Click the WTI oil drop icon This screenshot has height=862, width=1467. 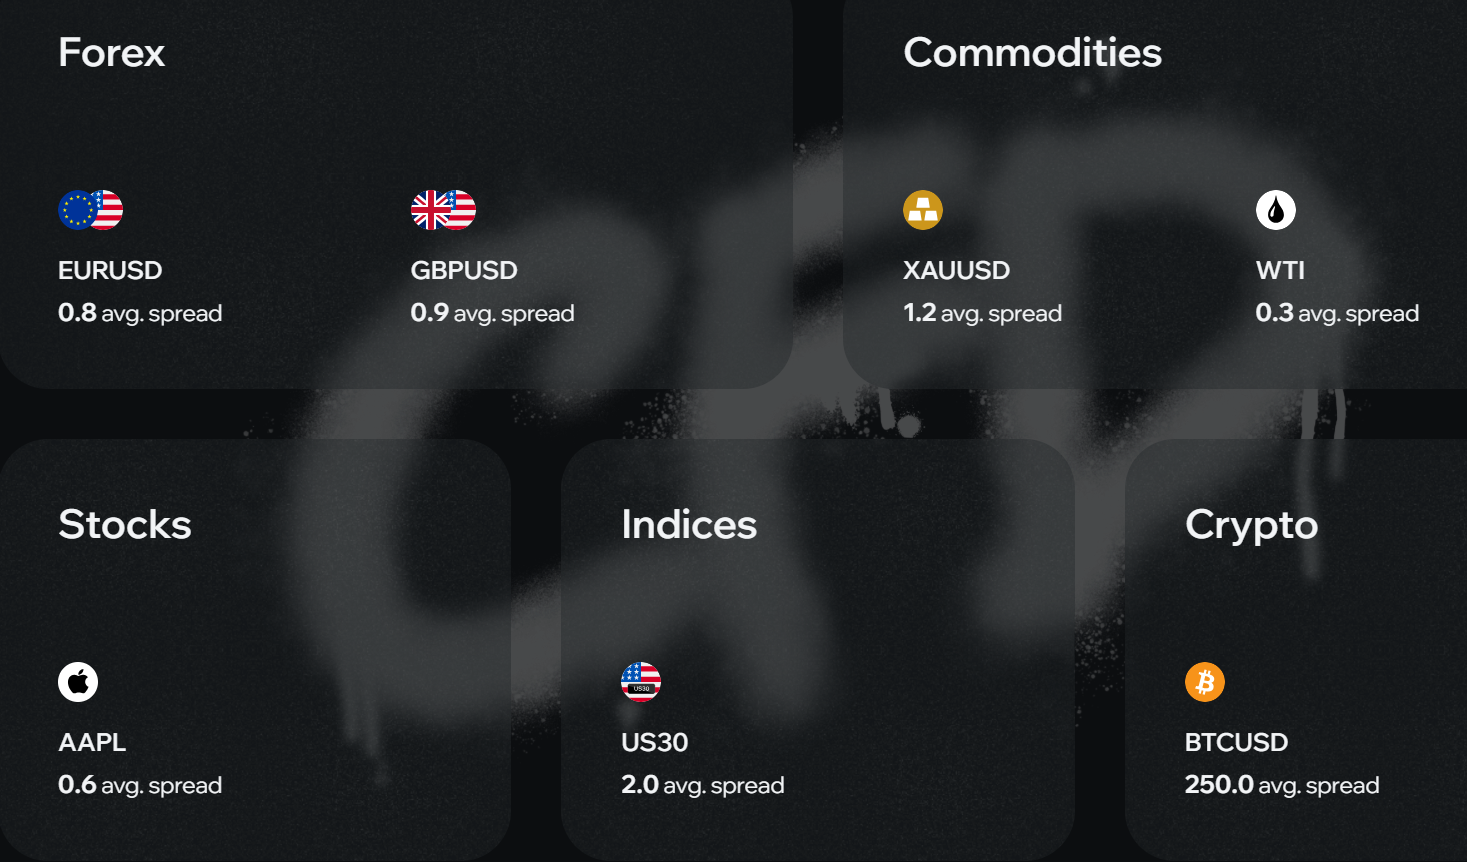1276,210
